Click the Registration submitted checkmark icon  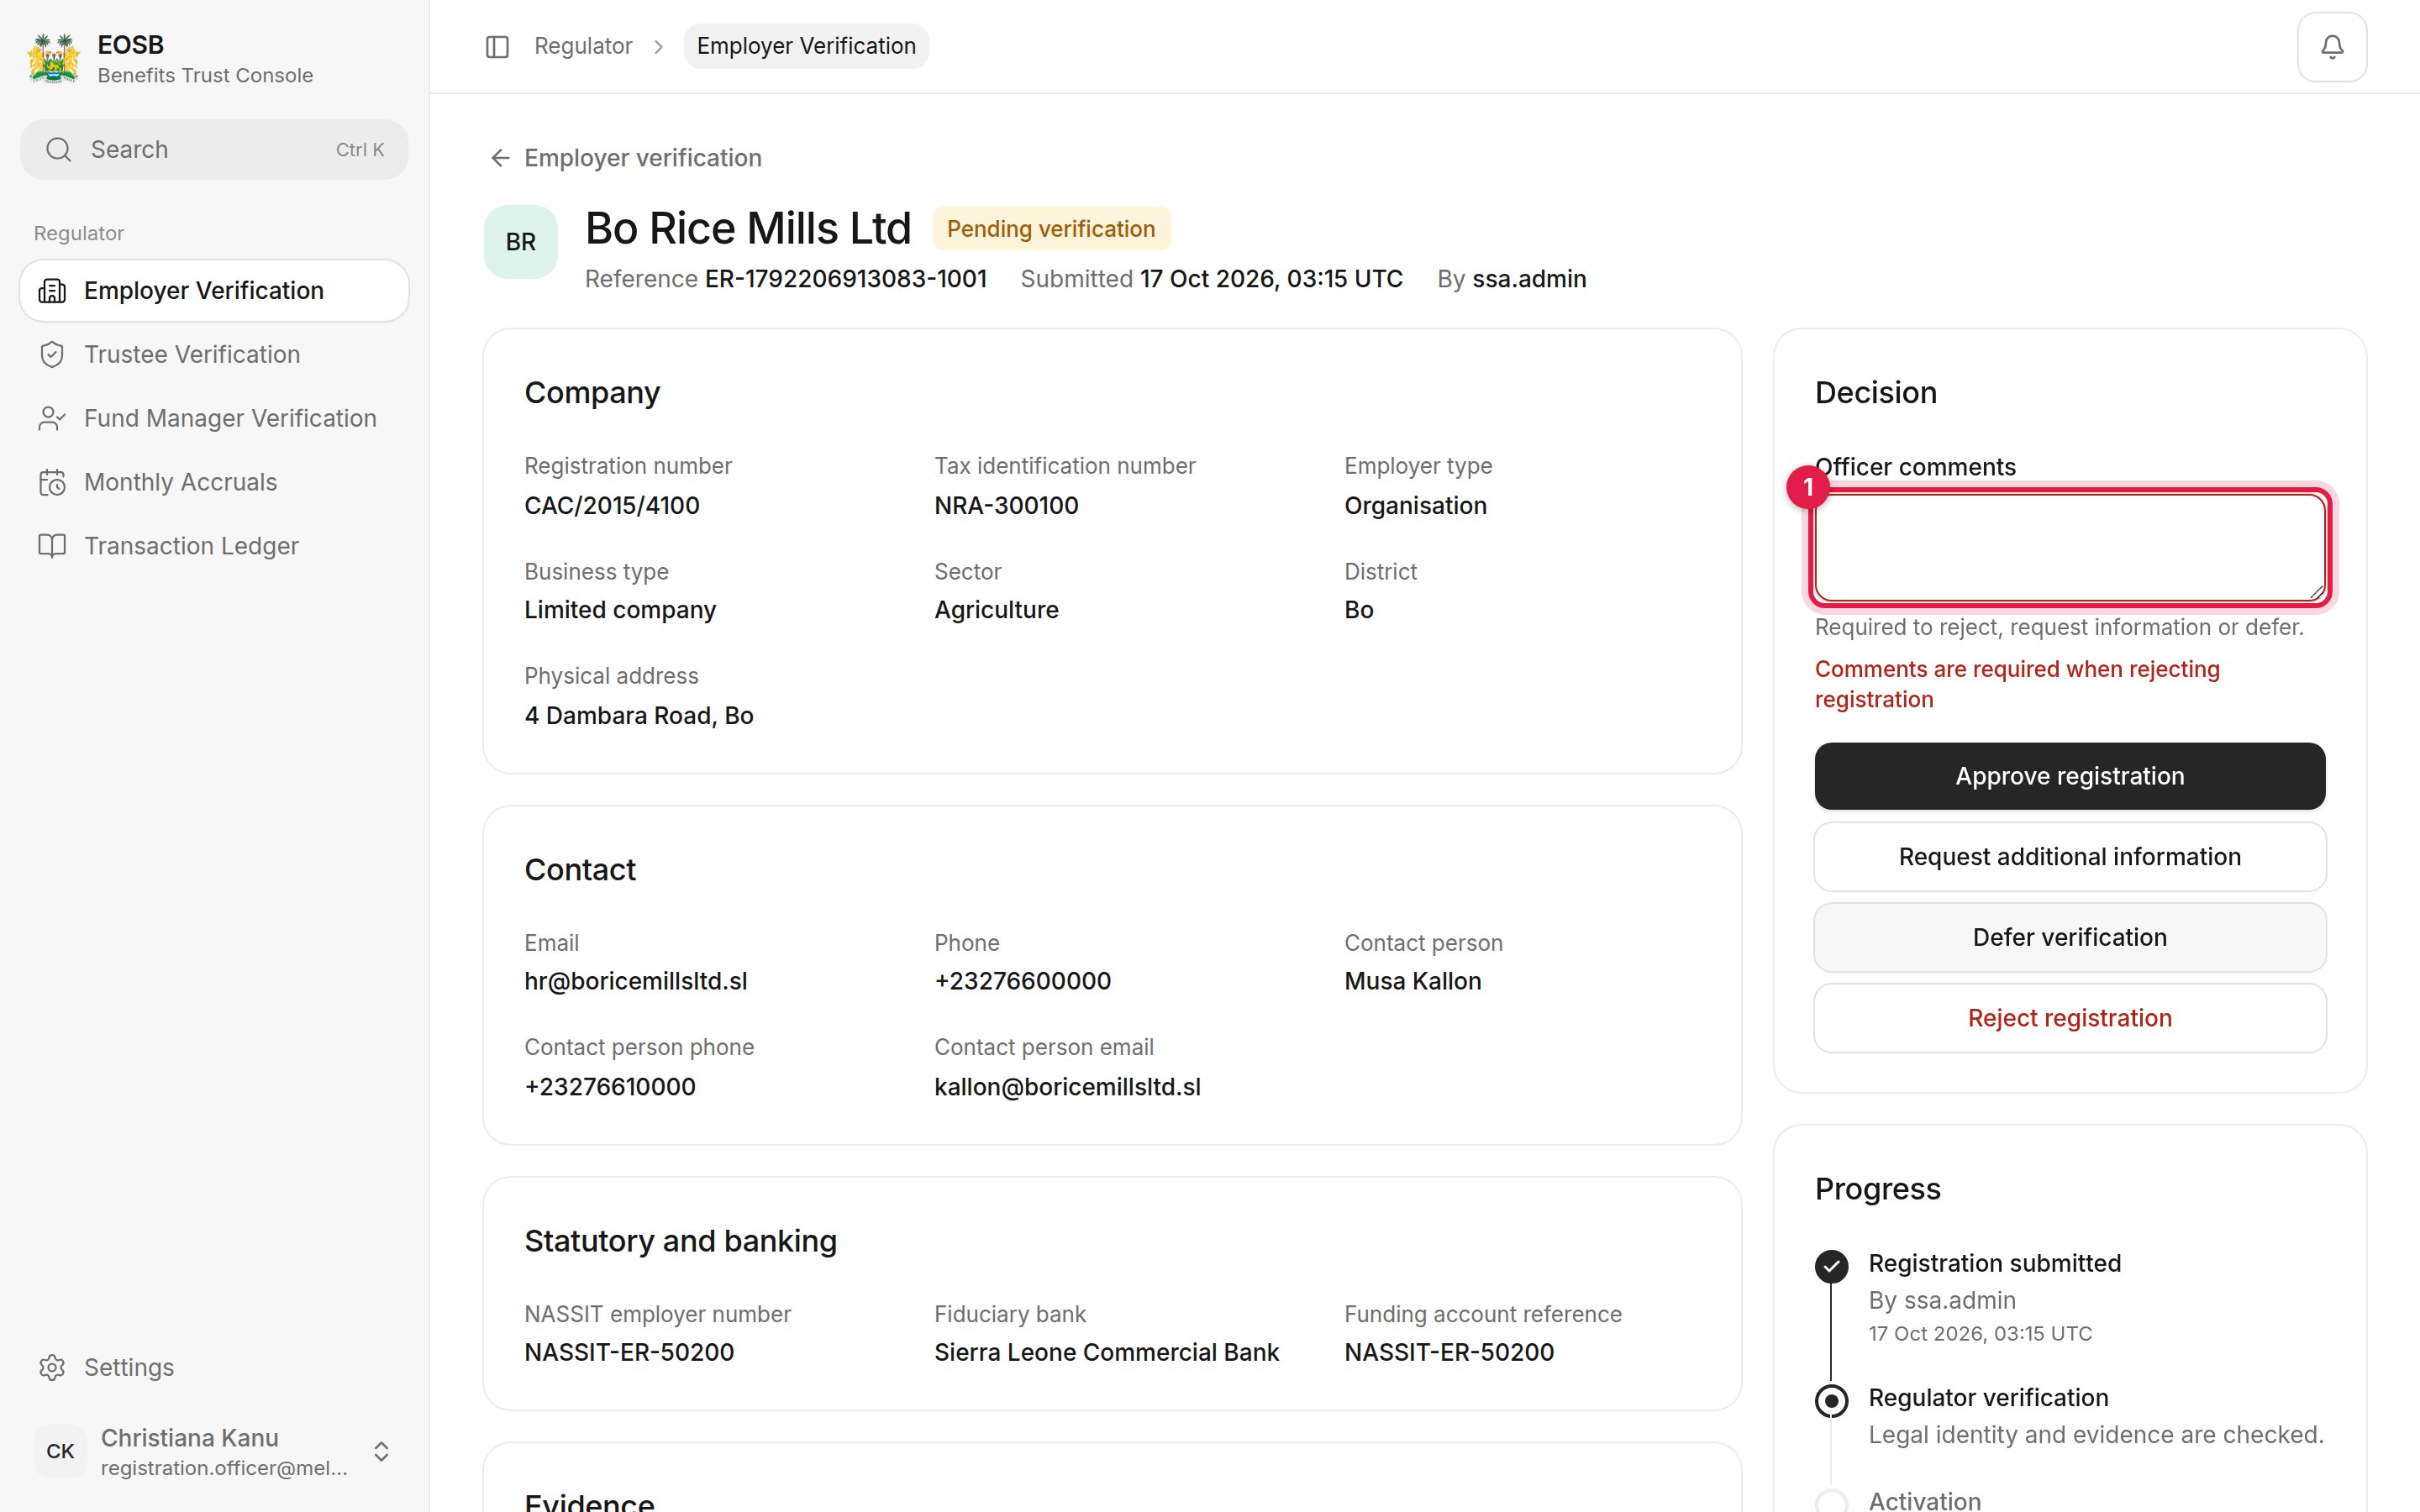(1831, 1266)
